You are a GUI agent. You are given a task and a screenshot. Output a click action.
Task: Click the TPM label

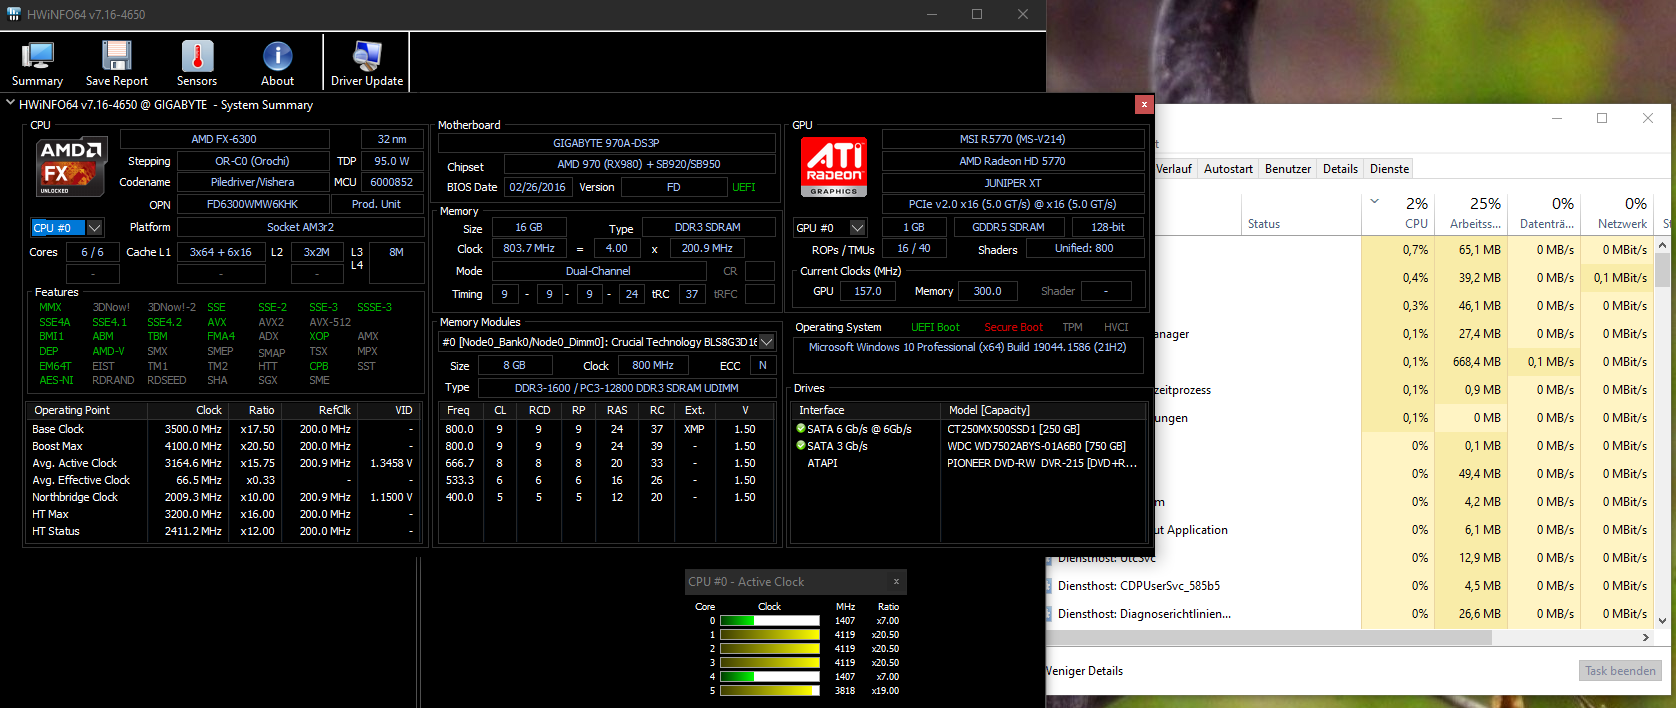click(x=1072, y=327)
